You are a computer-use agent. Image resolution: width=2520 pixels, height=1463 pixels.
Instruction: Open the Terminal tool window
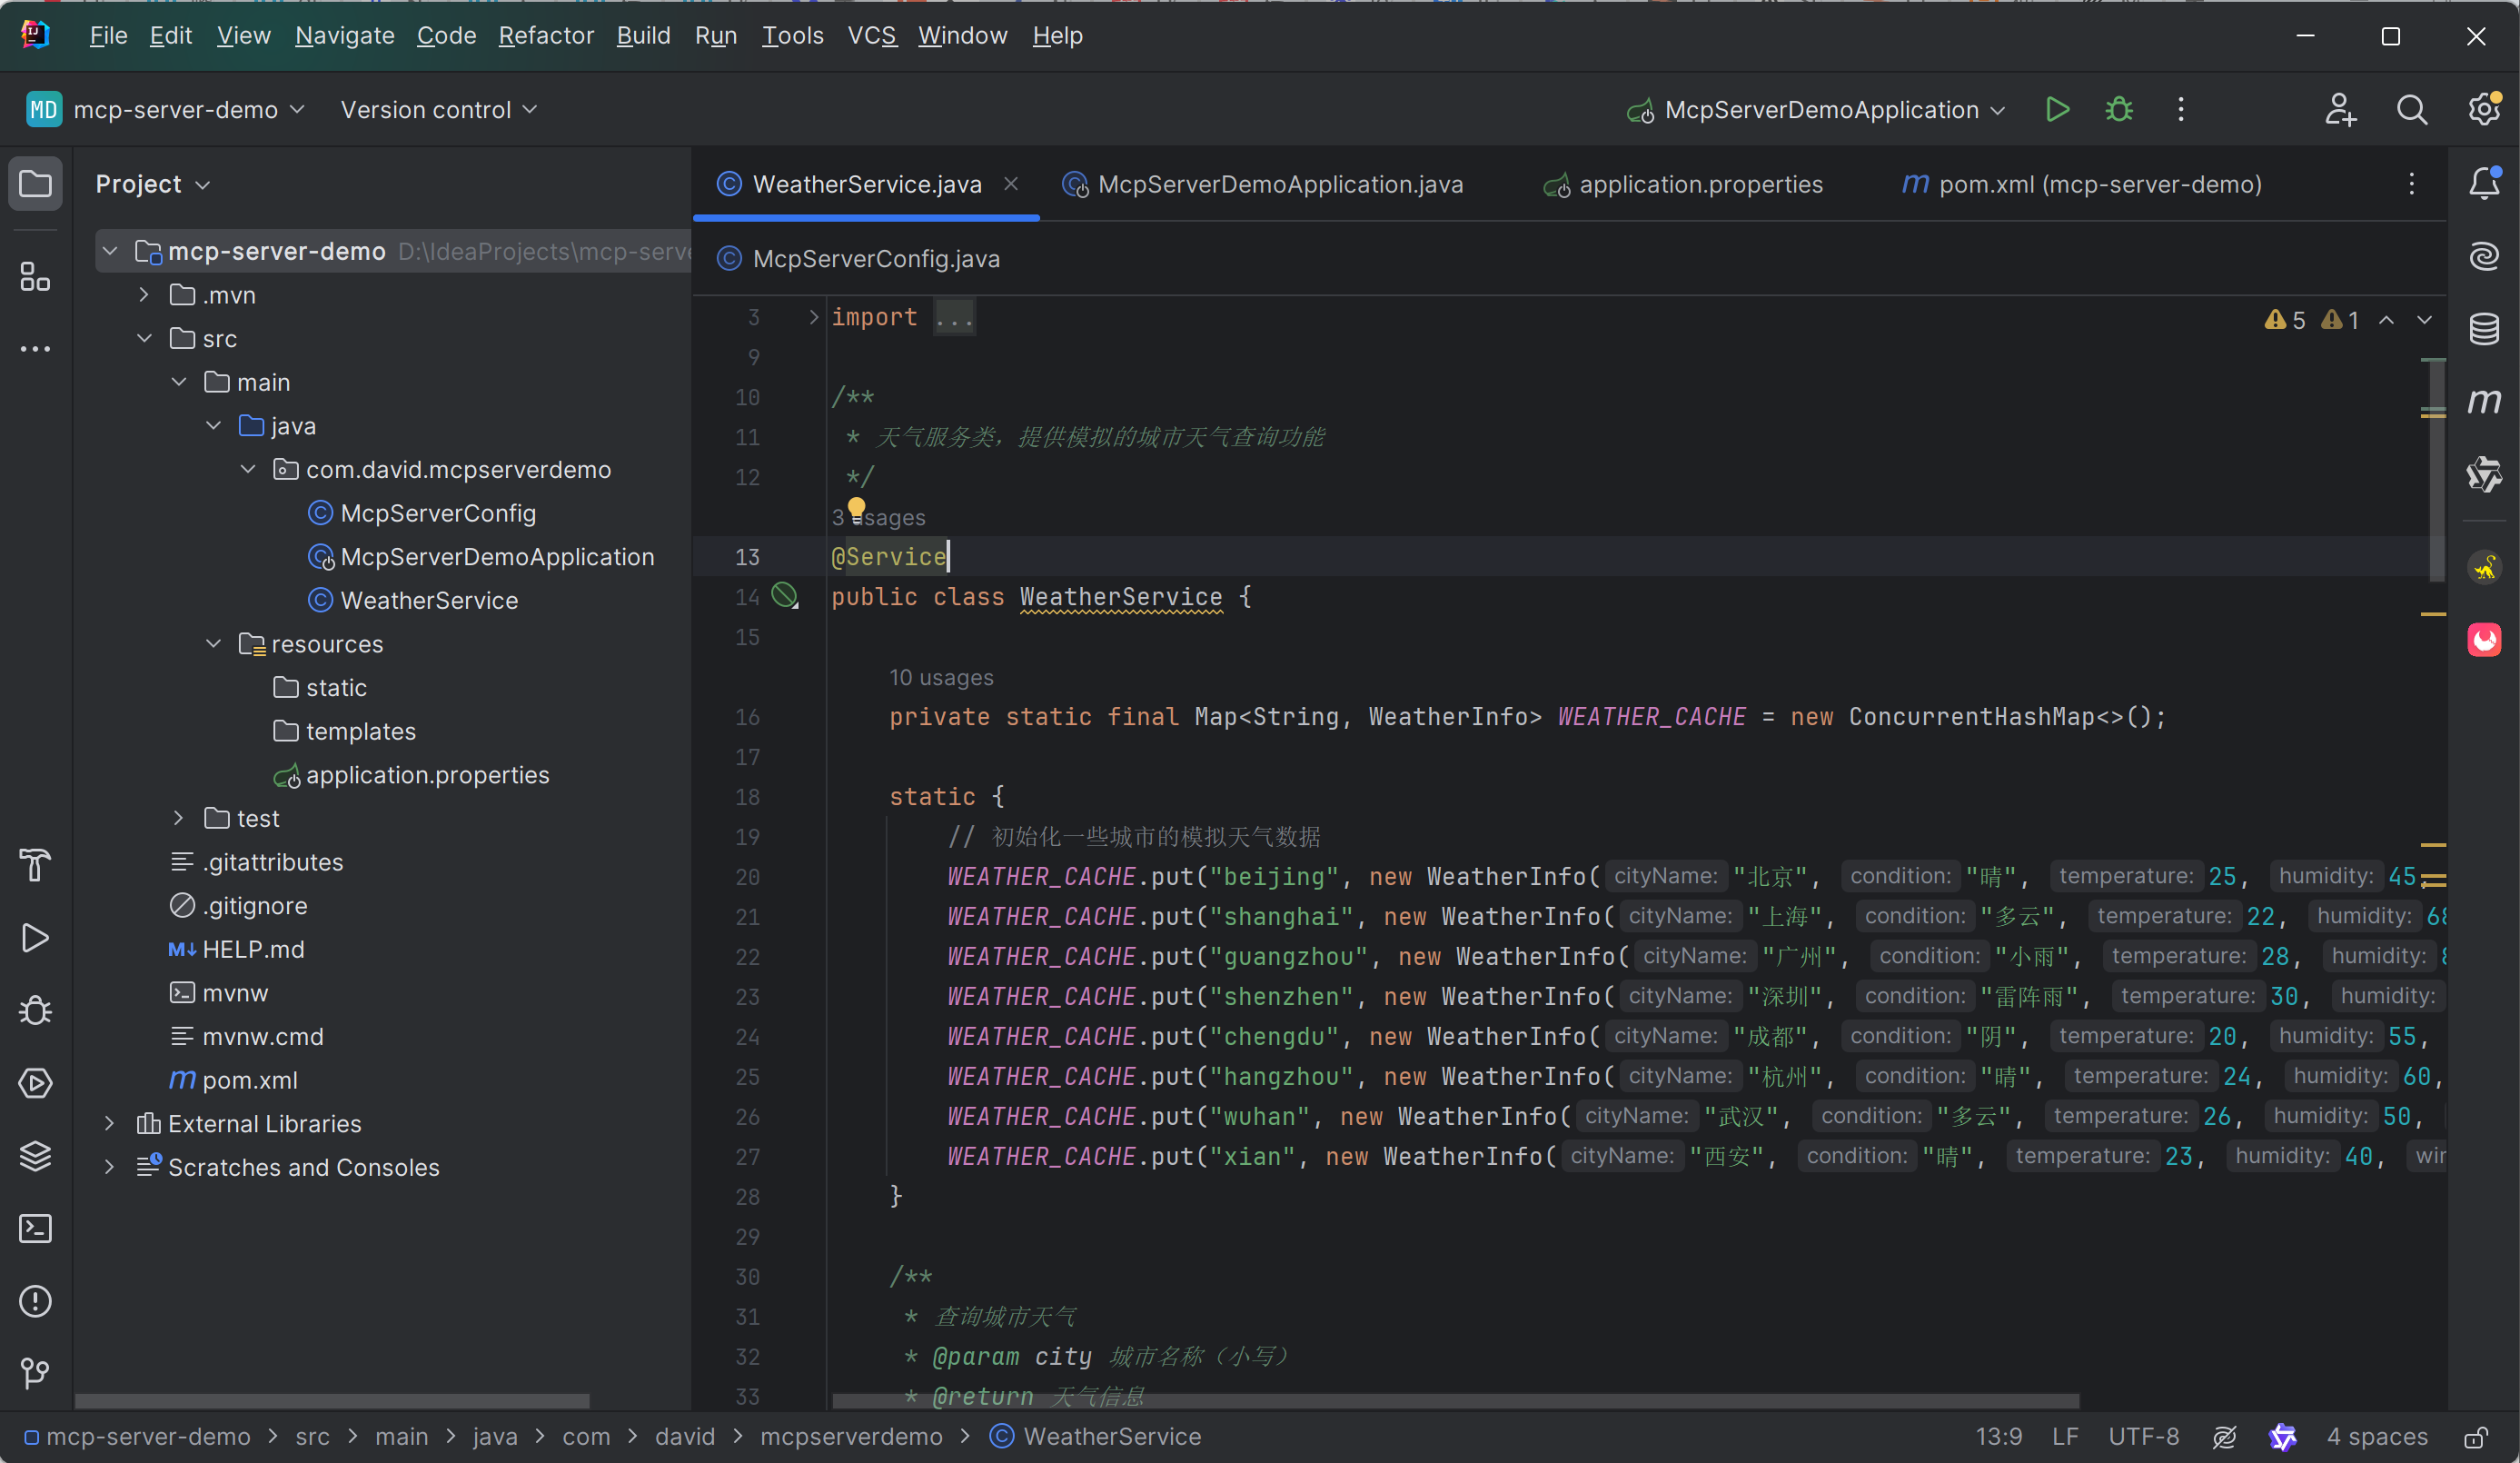pos(36,1228)
